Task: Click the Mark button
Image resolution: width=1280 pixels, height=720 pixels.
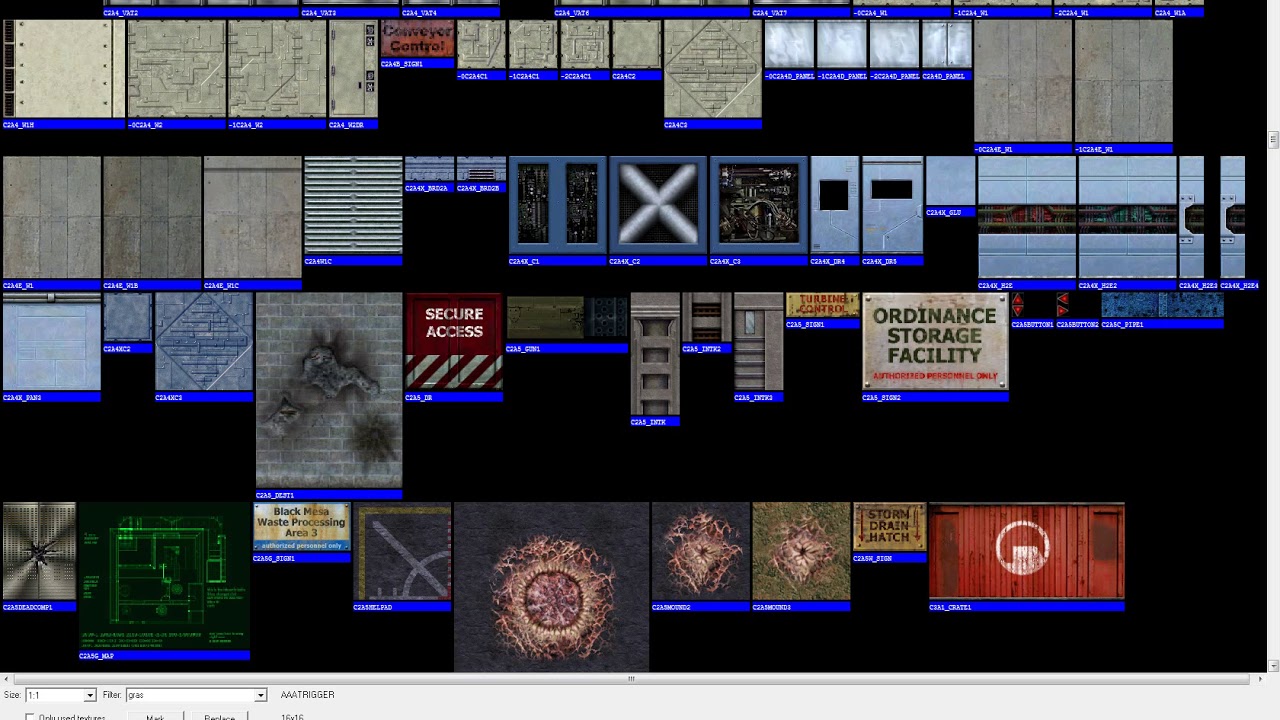Action: click(x=155, y=717)
